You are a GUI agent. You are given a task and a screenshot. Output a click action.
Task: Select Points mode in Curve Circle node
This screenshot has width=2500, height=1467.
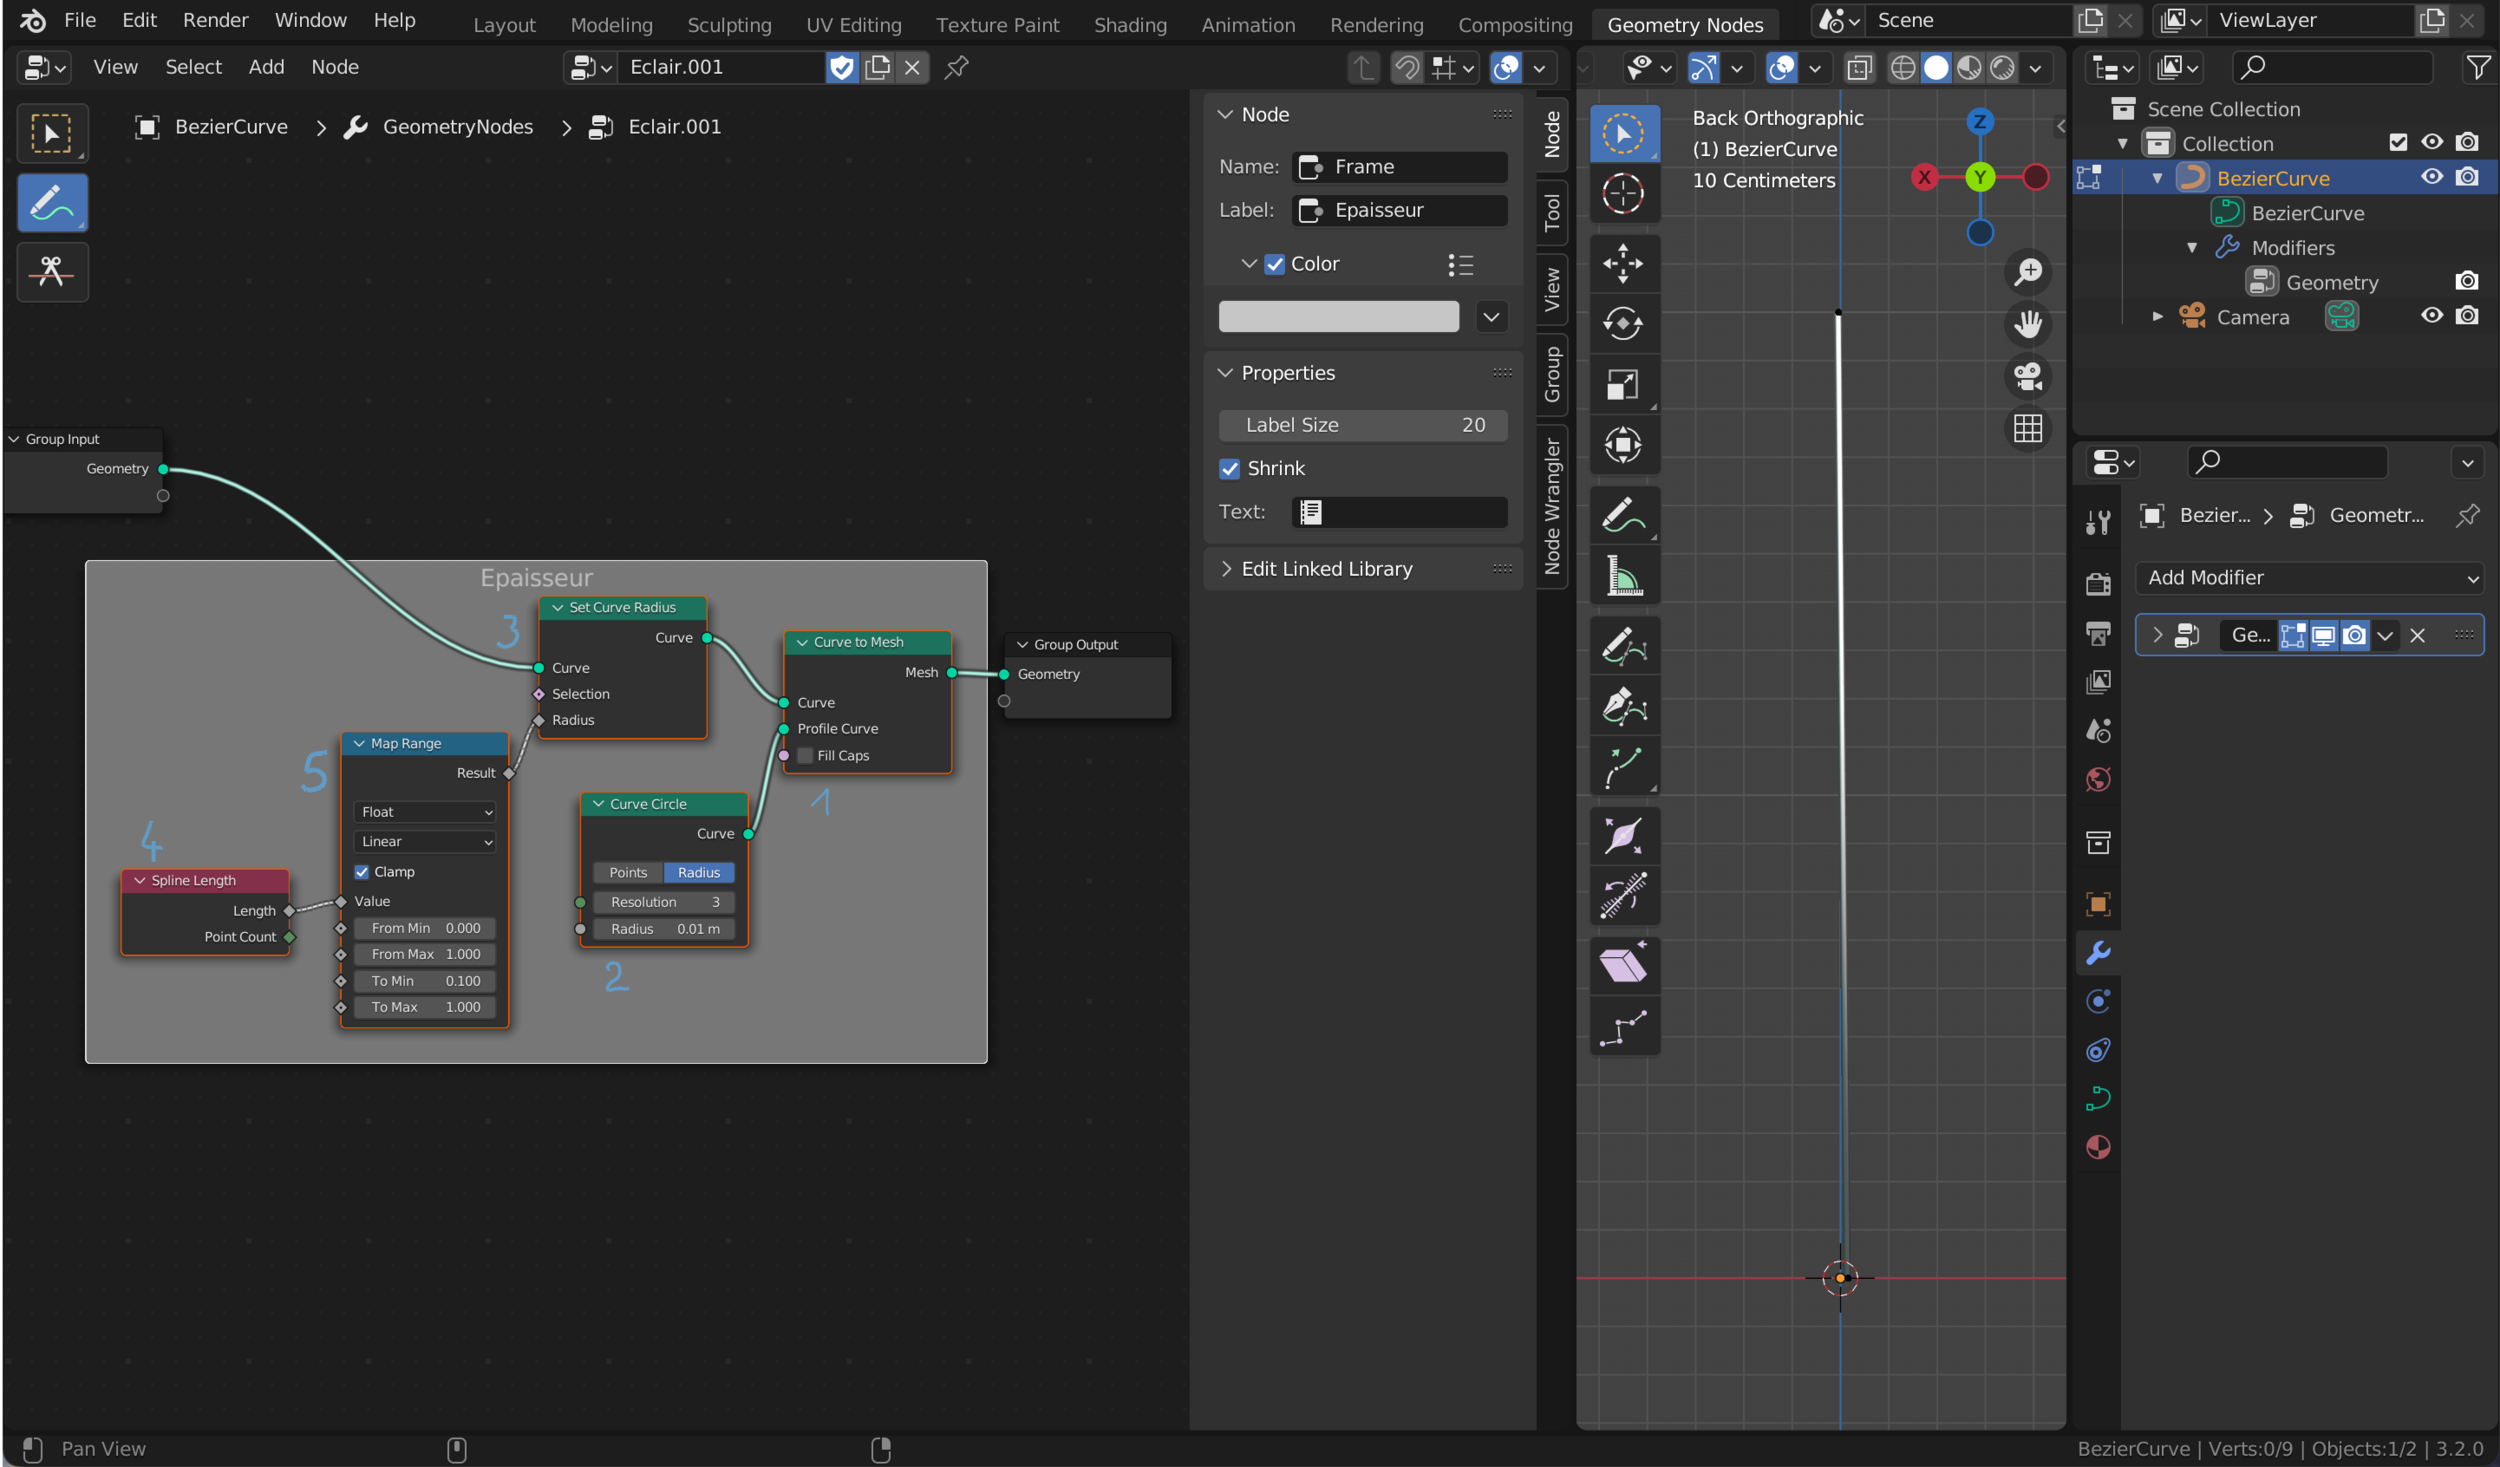628,872
